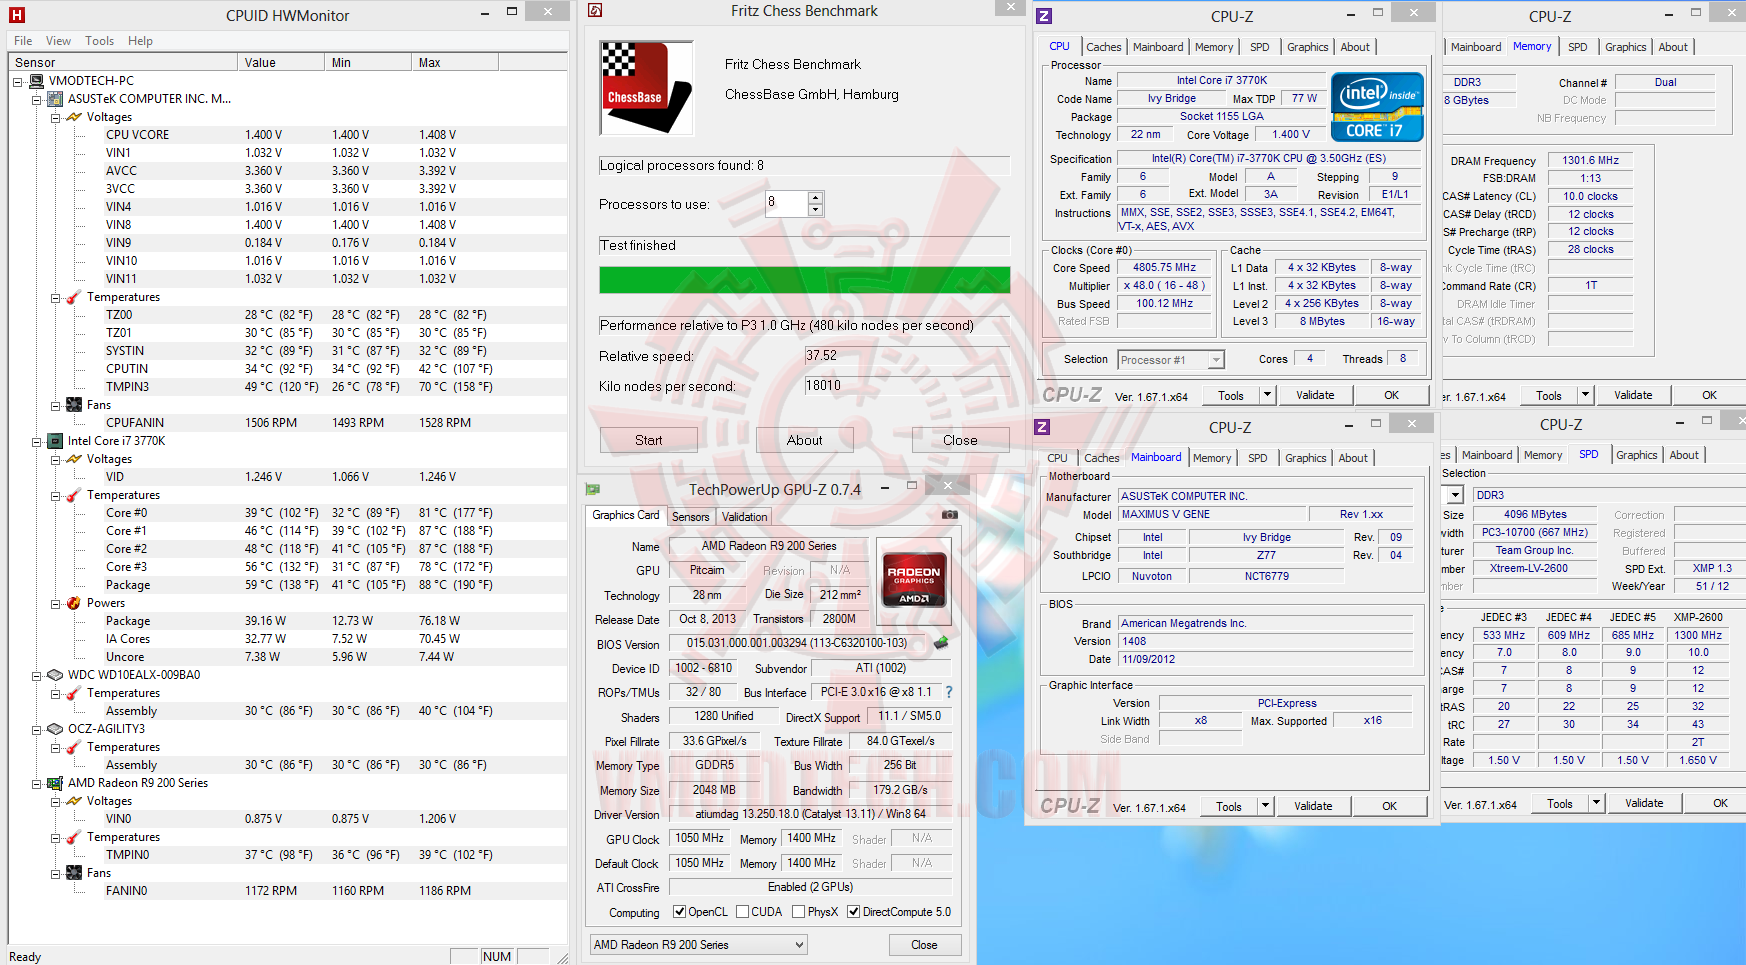Viewport: 1746px width, 965px height.
Task: Open Caches tab in the CPU tab CPU-Z window
Action: click(1104, 47)
